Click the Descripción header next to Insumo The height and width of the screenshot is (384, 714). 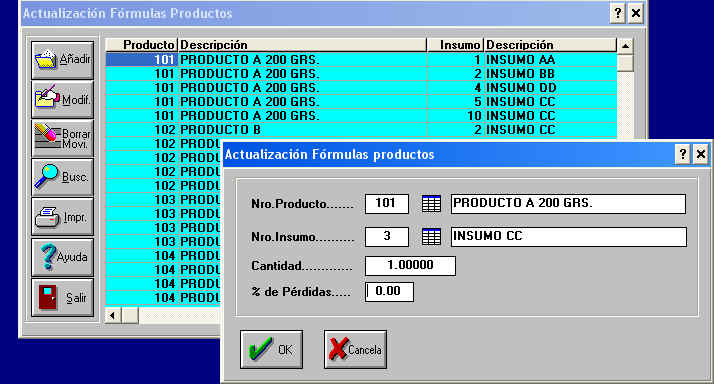pyautogui.click(x=550, y=45)
